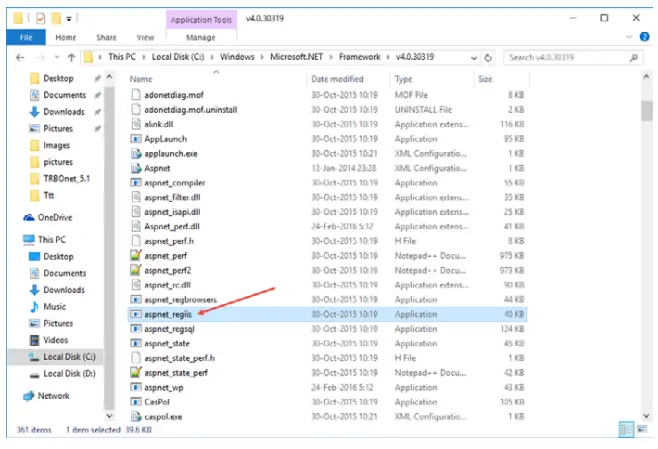The height and width of the screenshot is (449, 658).
Task: Click the Search v4.0.30319 field
Action: 573,57
